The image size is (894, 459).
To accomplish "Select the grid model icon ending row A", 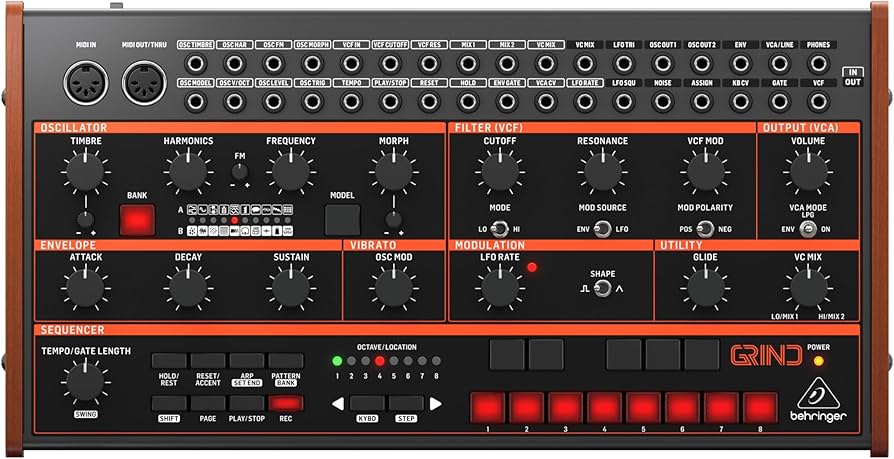I will point(288,209).
